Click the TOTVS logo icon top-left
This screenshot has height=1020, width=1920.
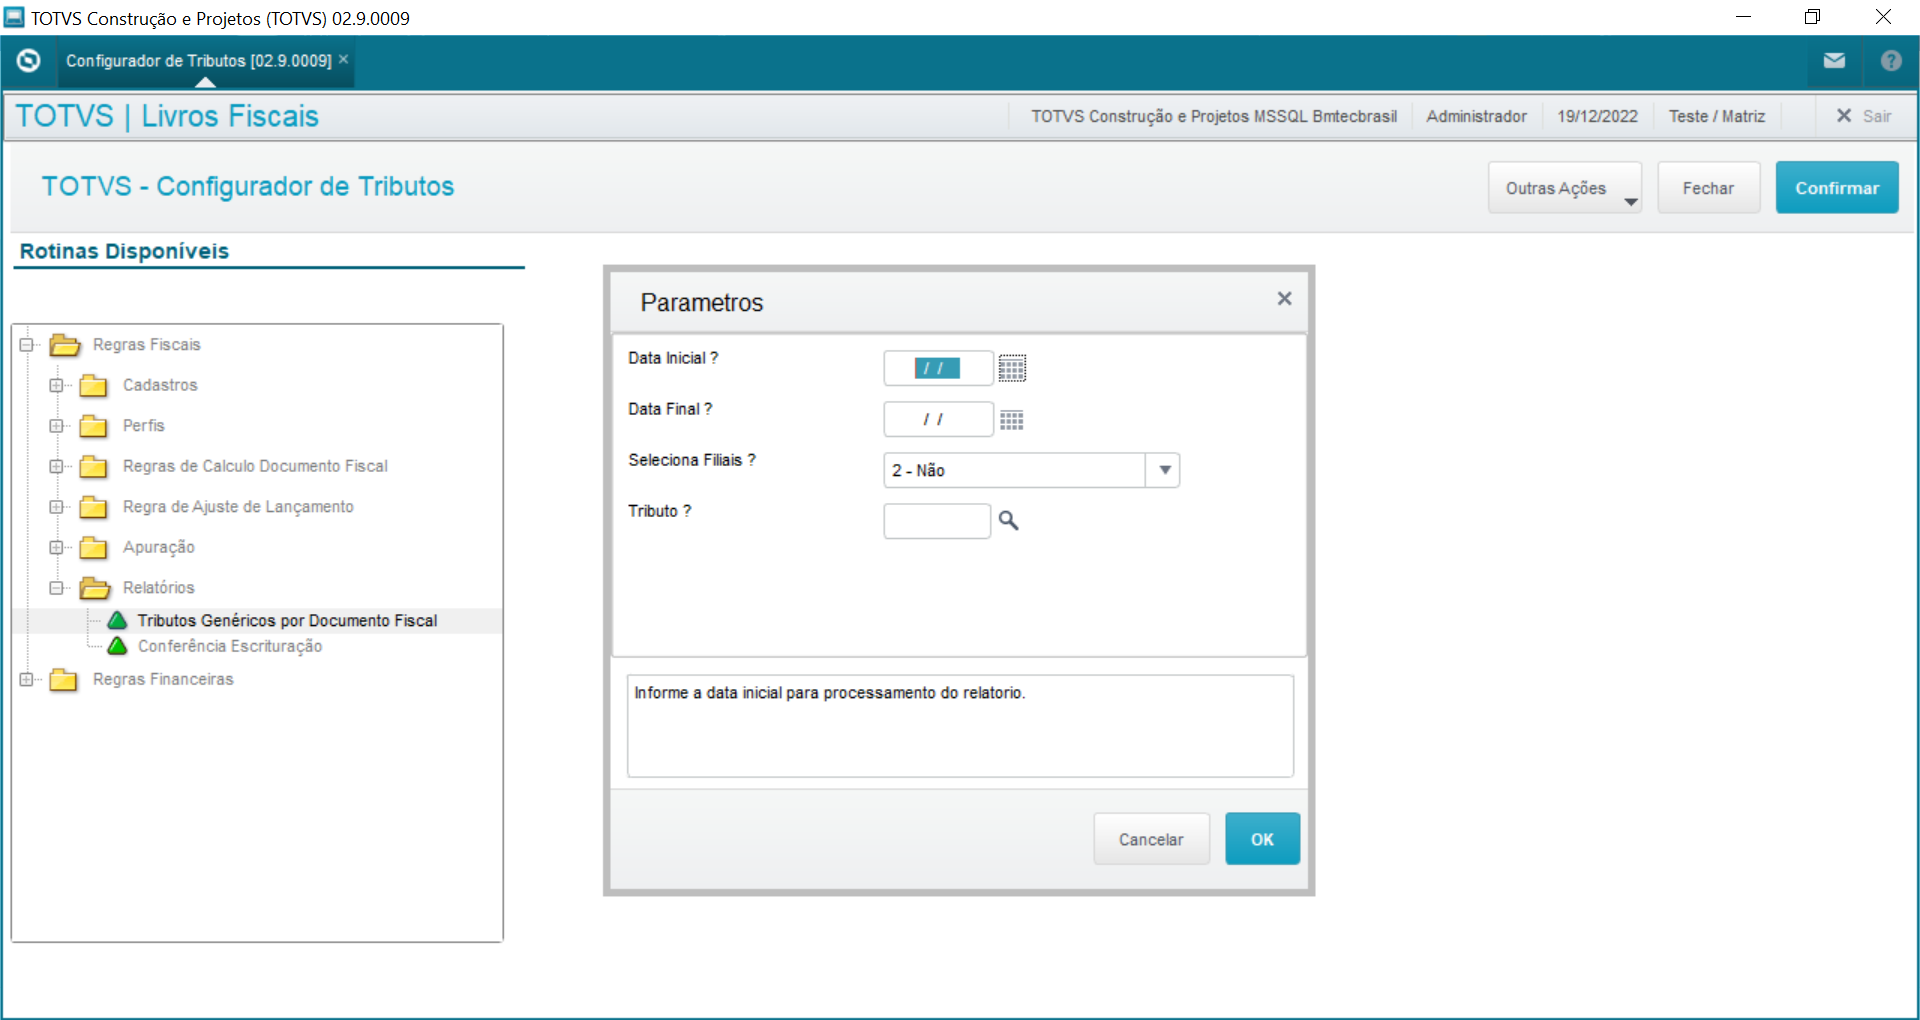pos(29,61)
